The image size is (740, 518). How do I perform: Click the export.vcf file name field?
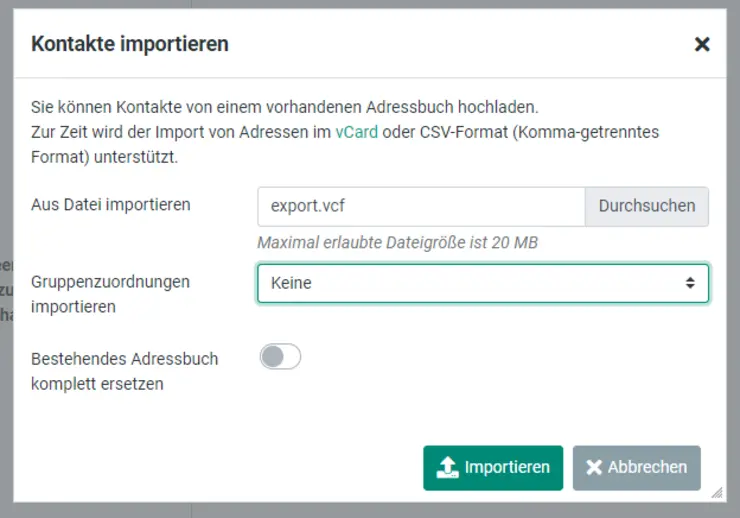pyautogui.click(x=420, y=206)
